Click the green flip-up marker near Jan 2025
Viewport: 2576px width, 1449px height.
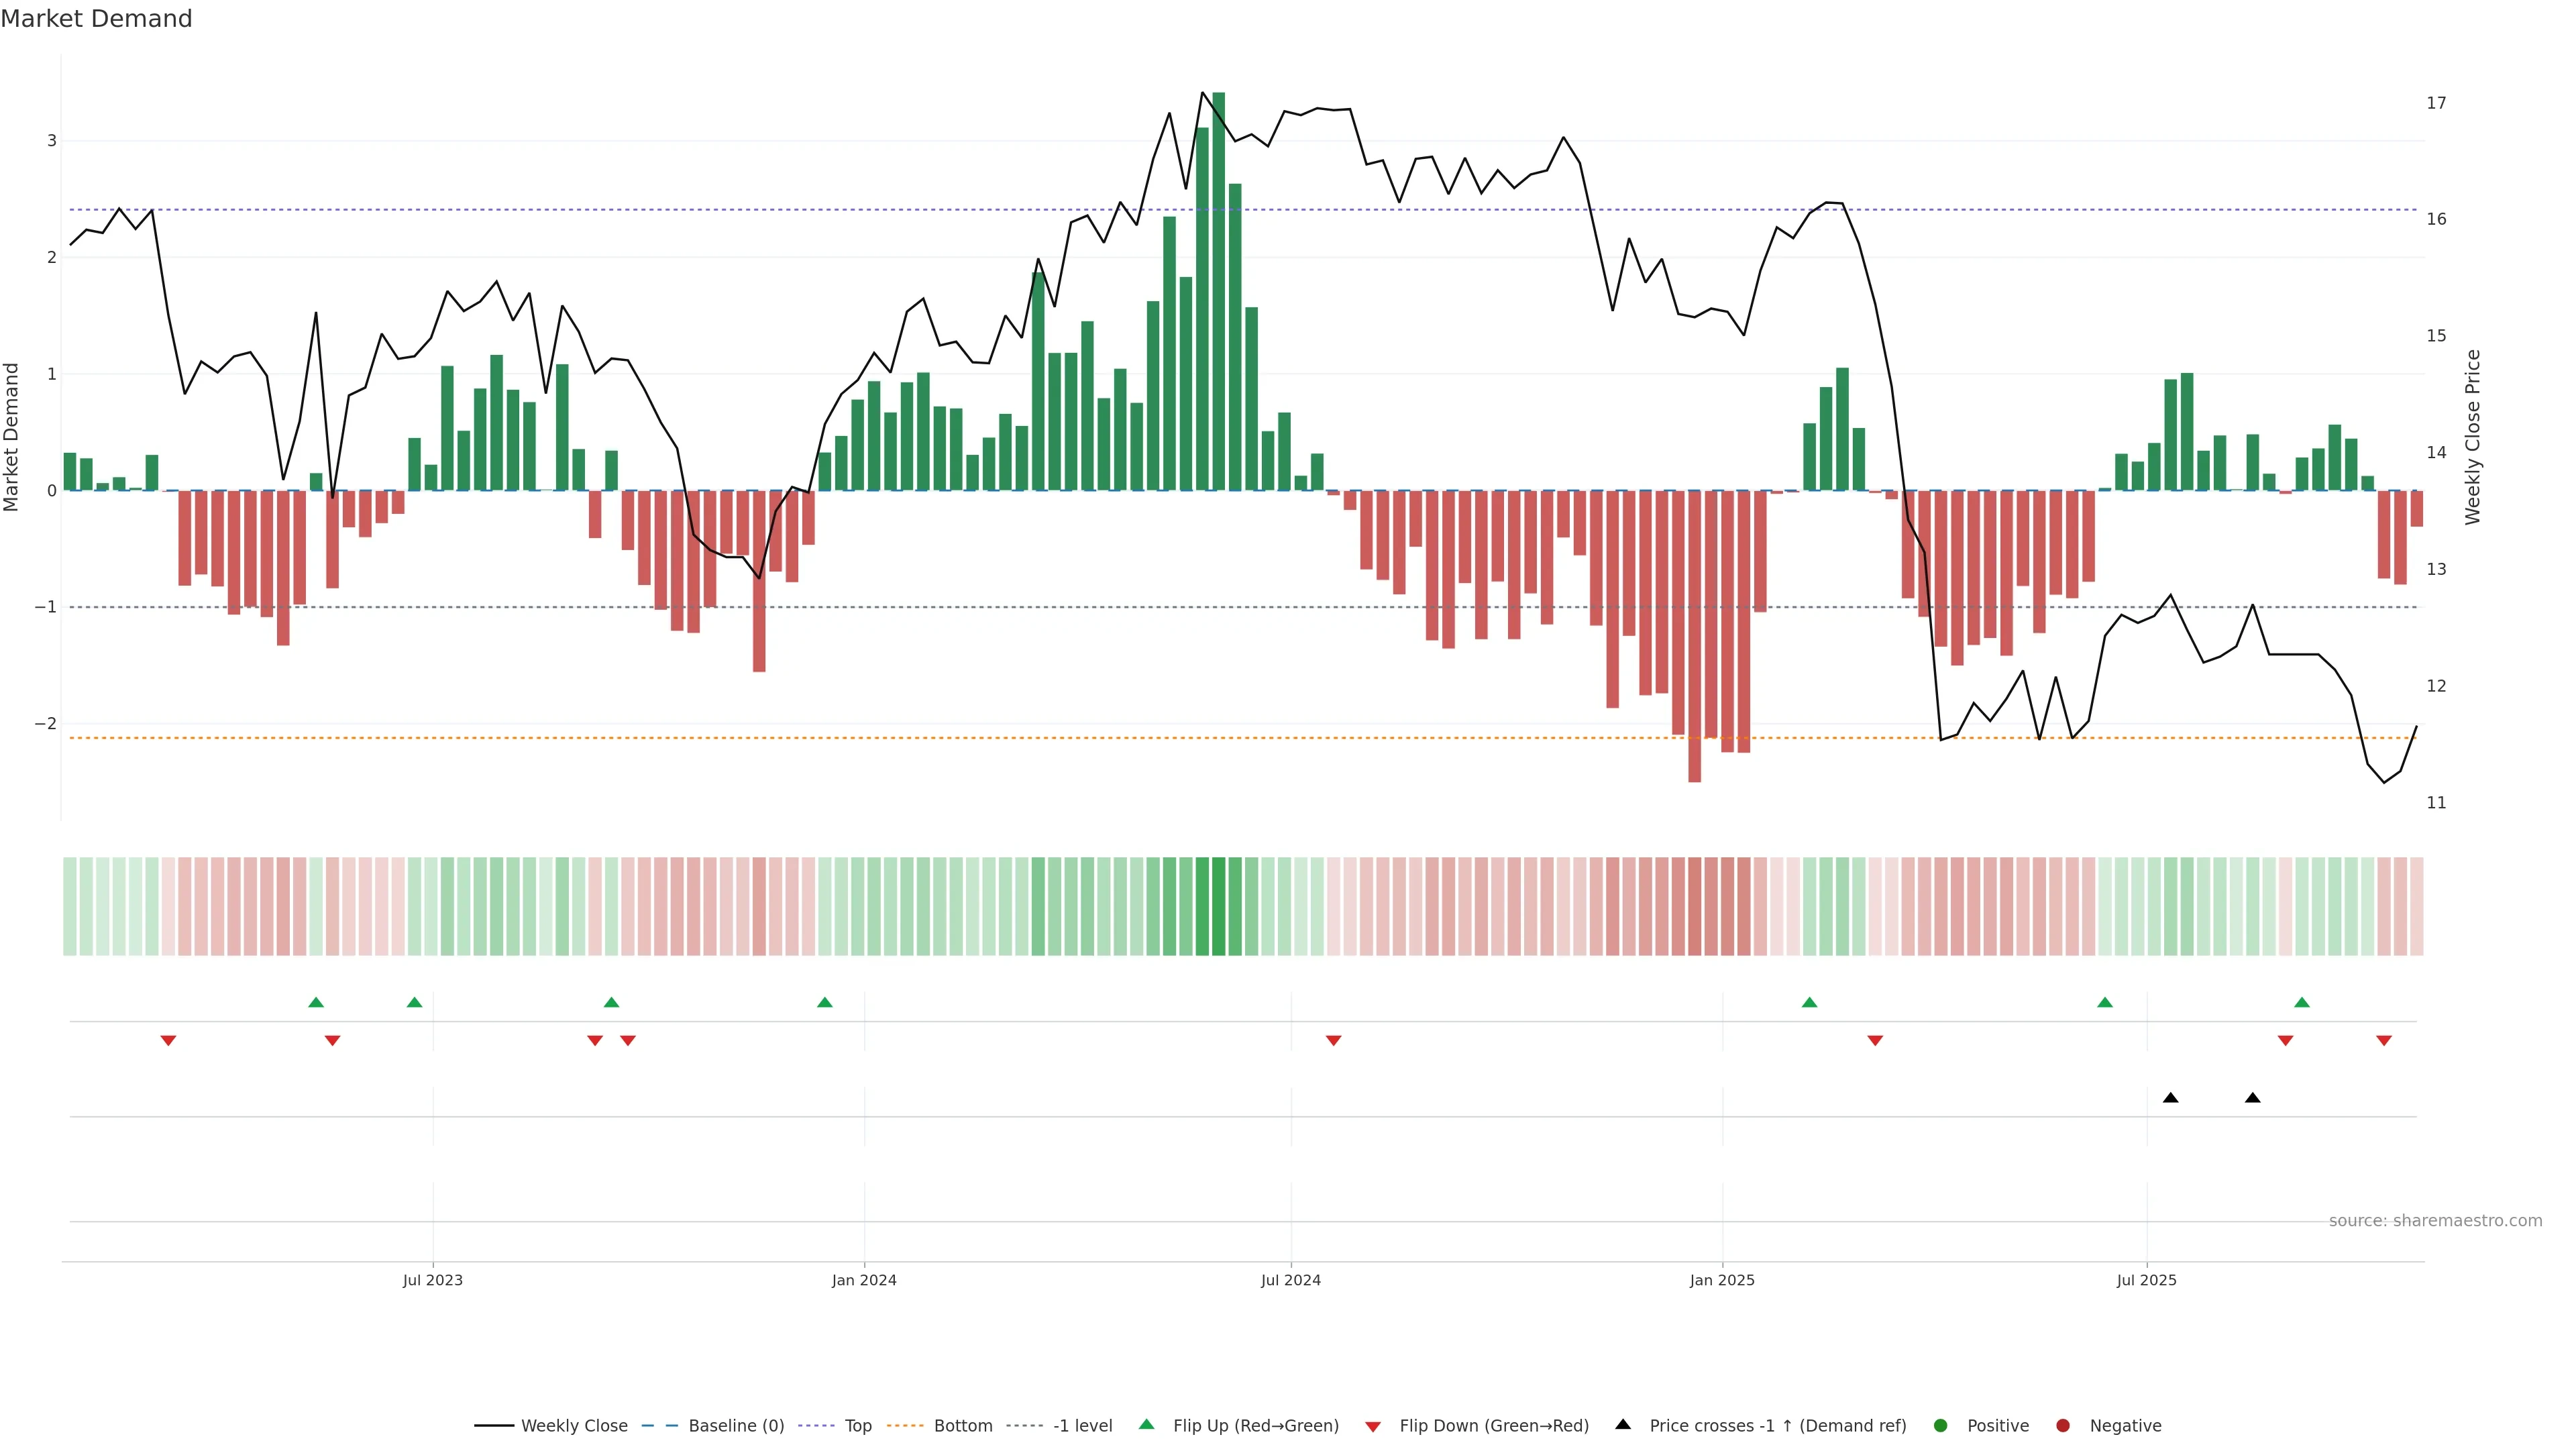click(x=1809, y=1002)
